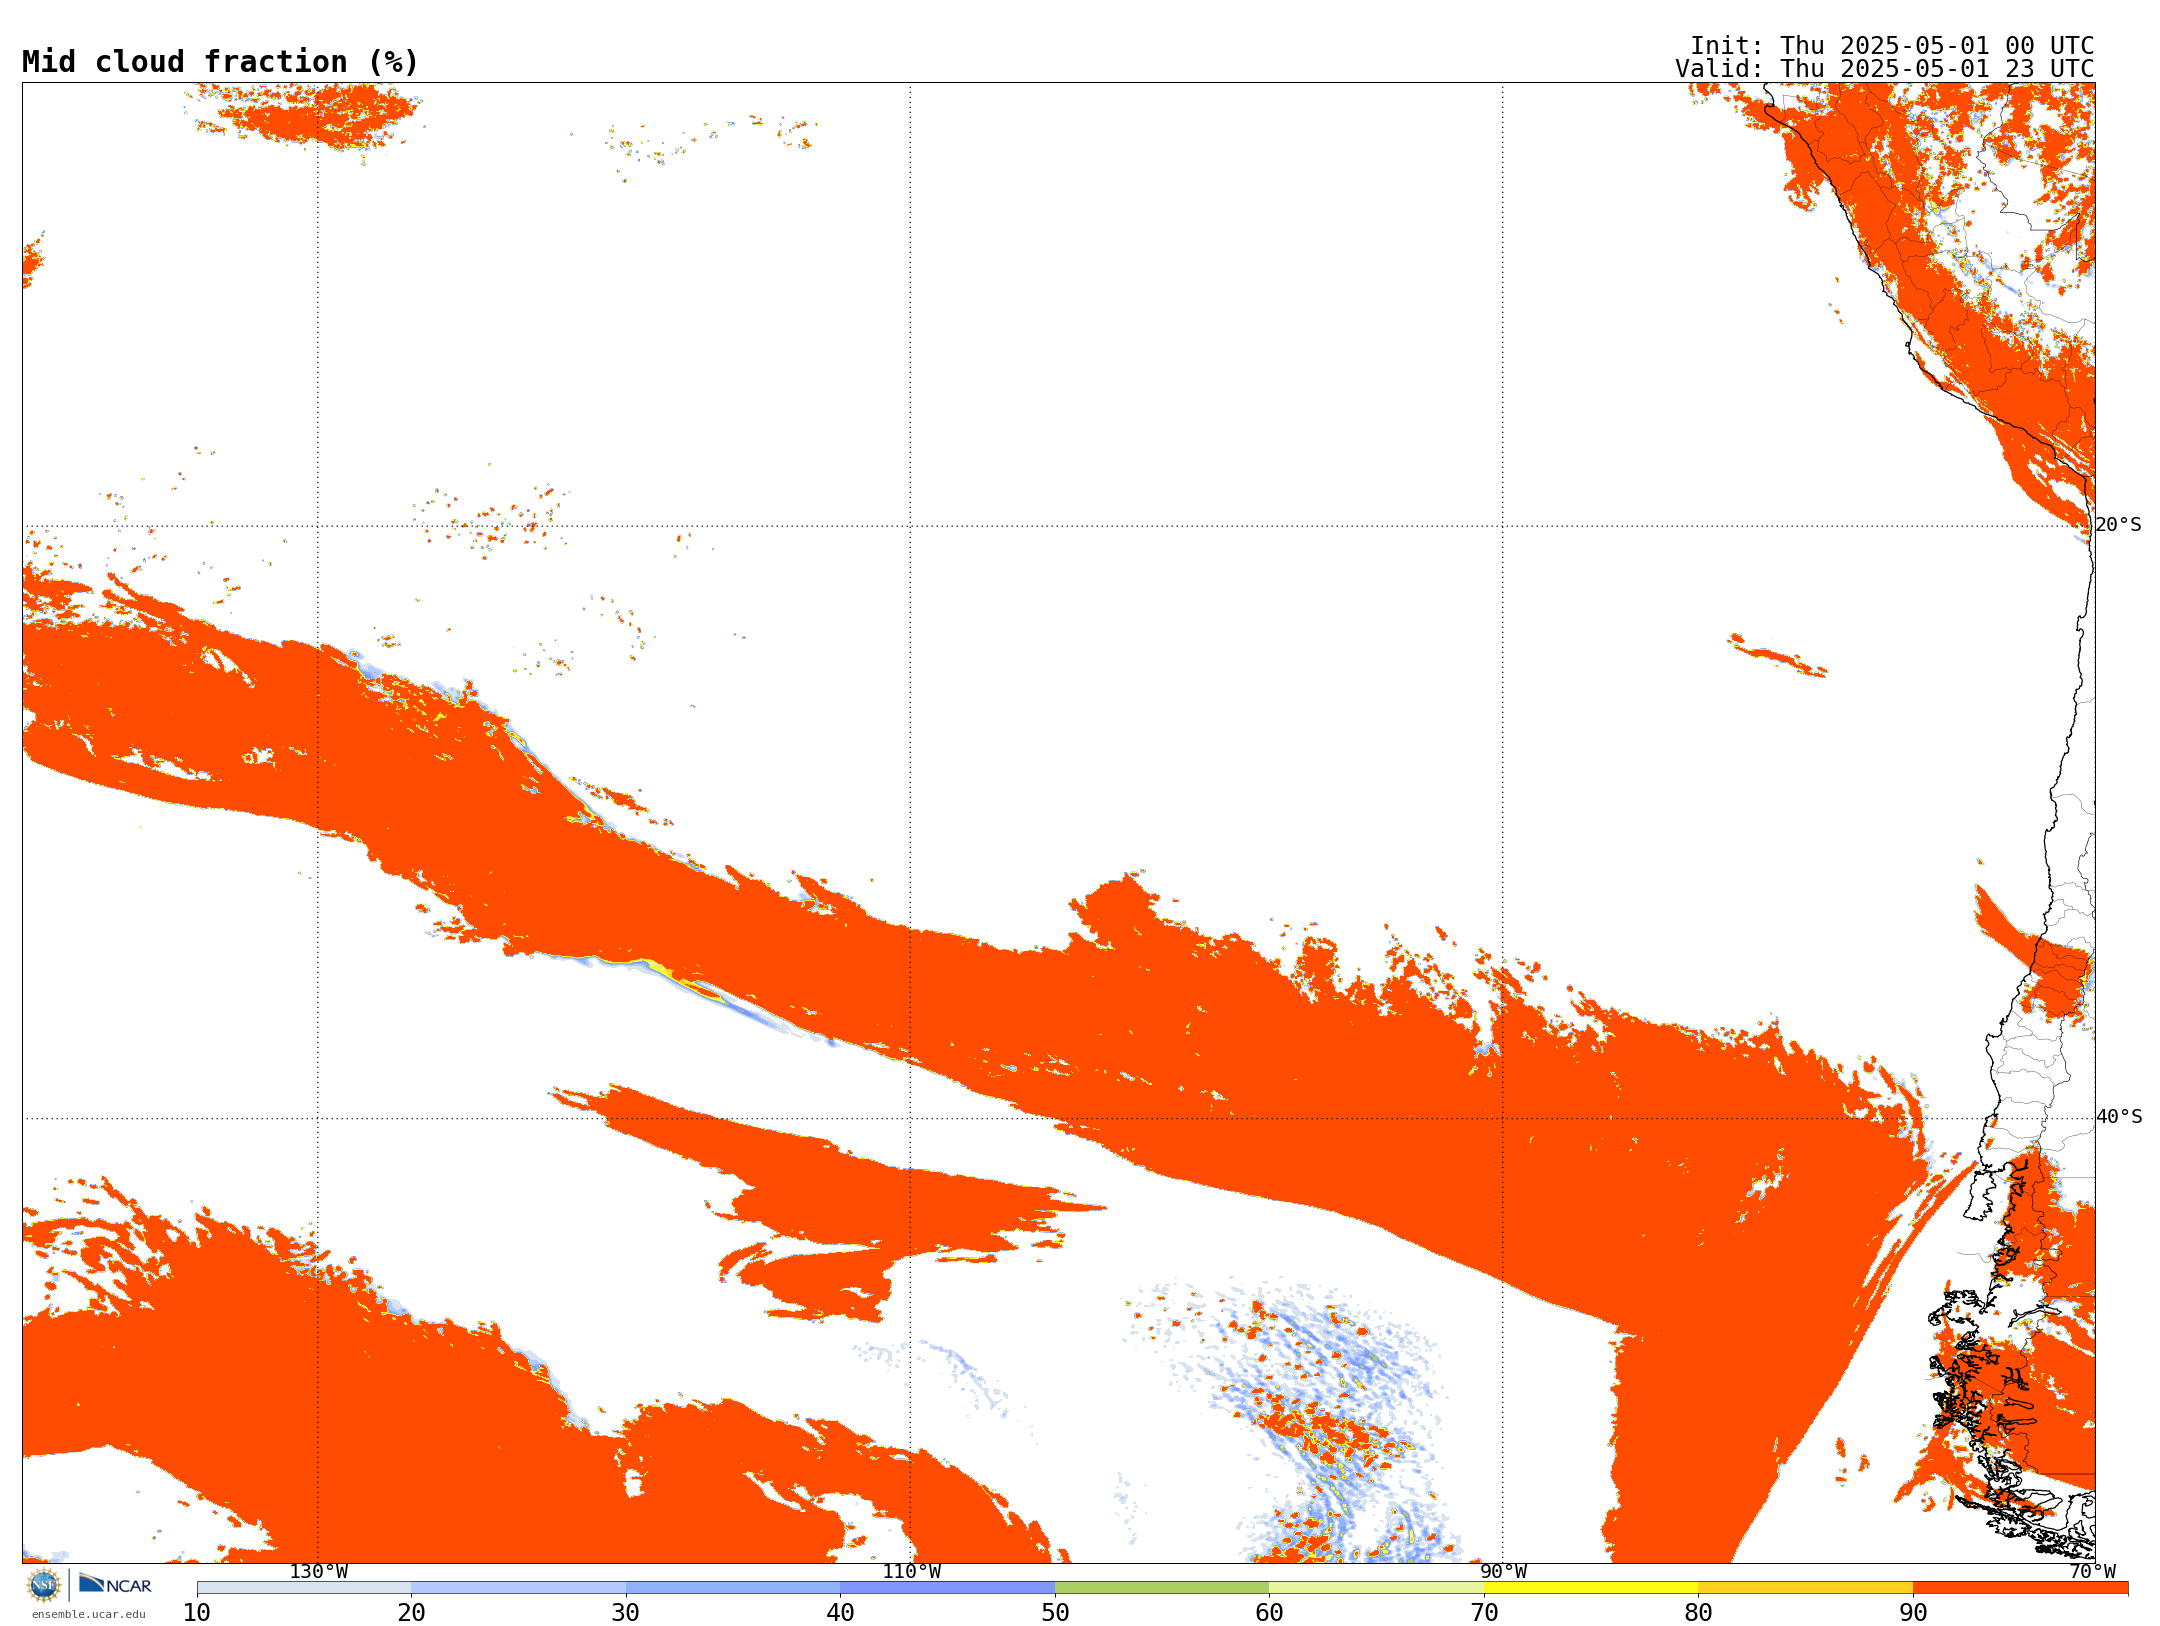This screenshot has width=2160, height=1626.
Task: Click the 'Mid cloud fraction (%)' title
Action: pos(220,62)
